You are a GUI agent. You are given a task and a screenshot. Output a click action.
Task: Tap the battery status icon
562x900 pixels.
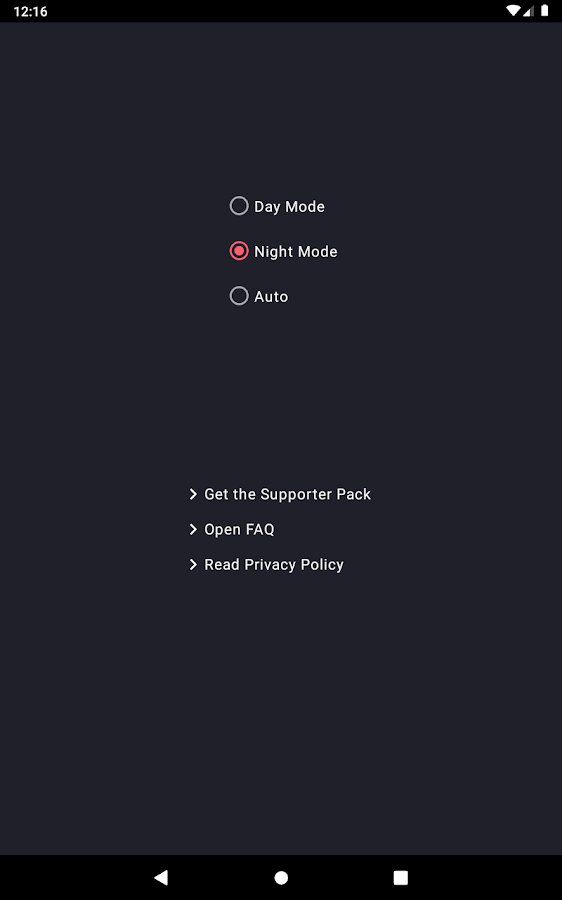544,11
